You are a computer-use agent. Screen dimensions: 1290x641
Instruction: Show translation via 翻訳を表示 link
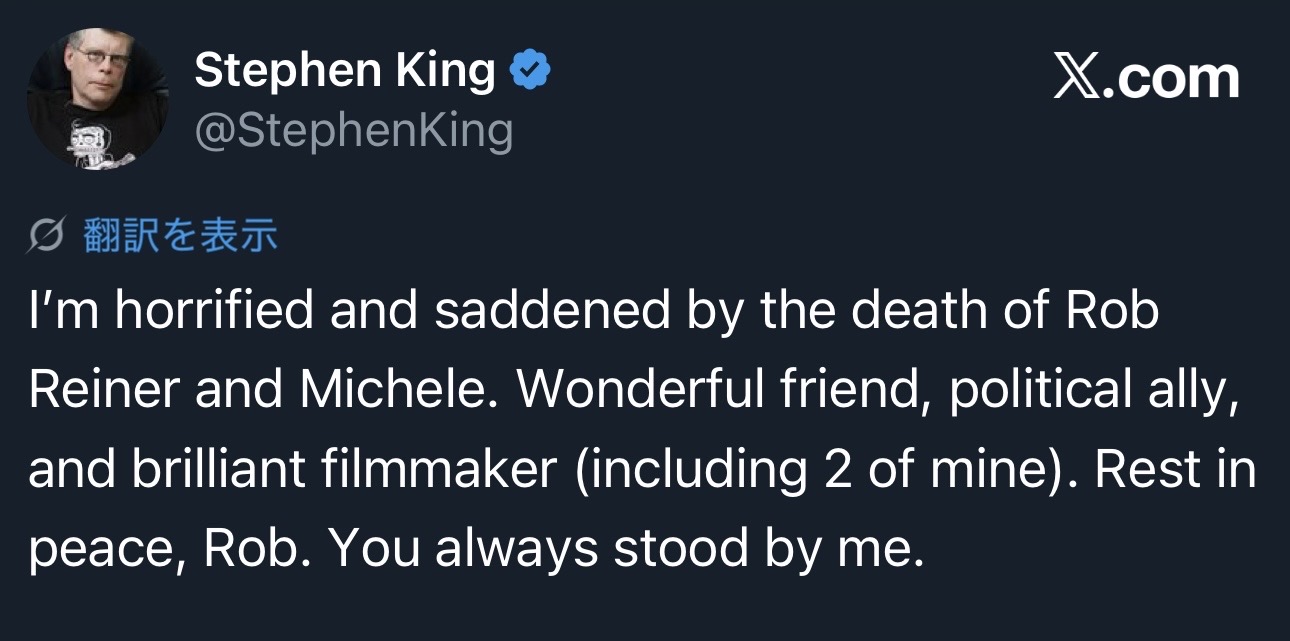point(180,235)
